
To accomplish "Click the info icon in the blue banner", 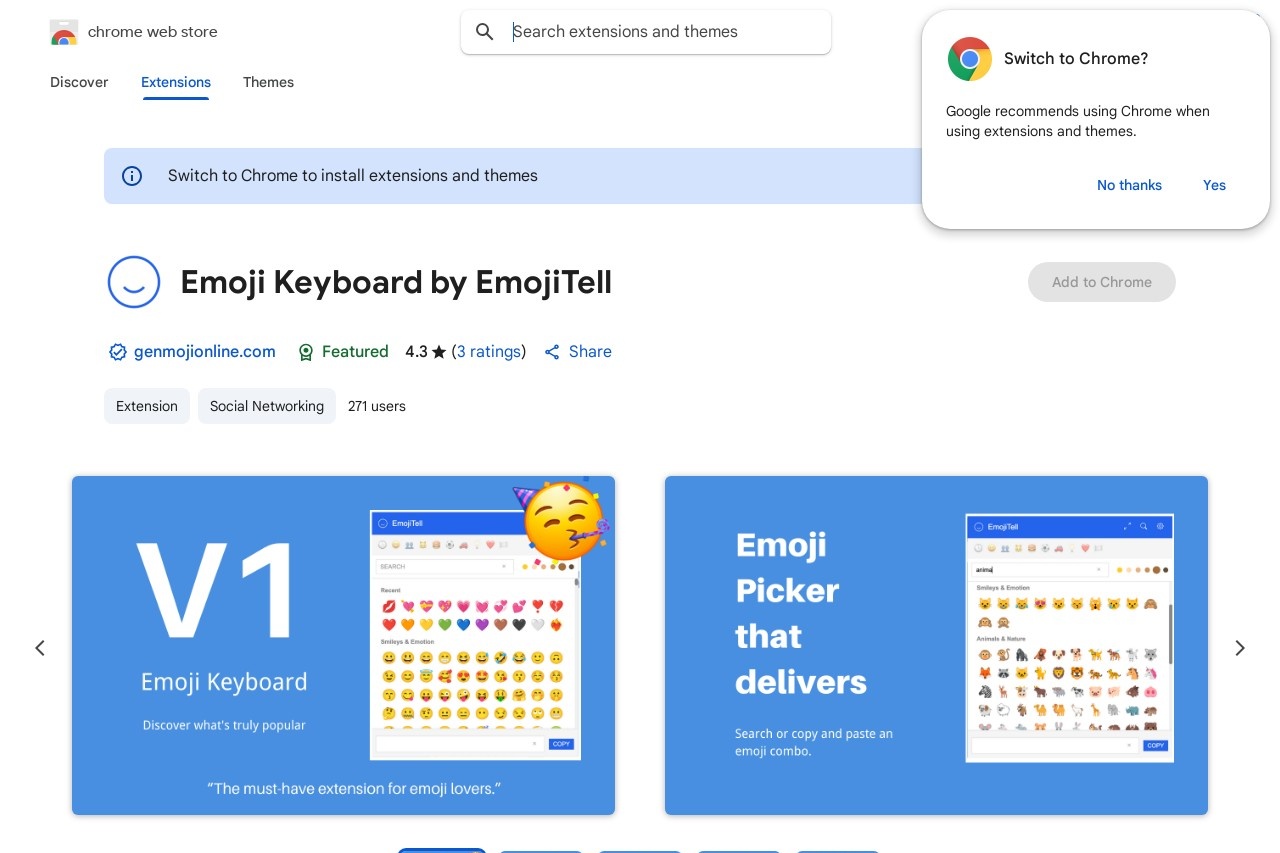I will pos(132,176).
